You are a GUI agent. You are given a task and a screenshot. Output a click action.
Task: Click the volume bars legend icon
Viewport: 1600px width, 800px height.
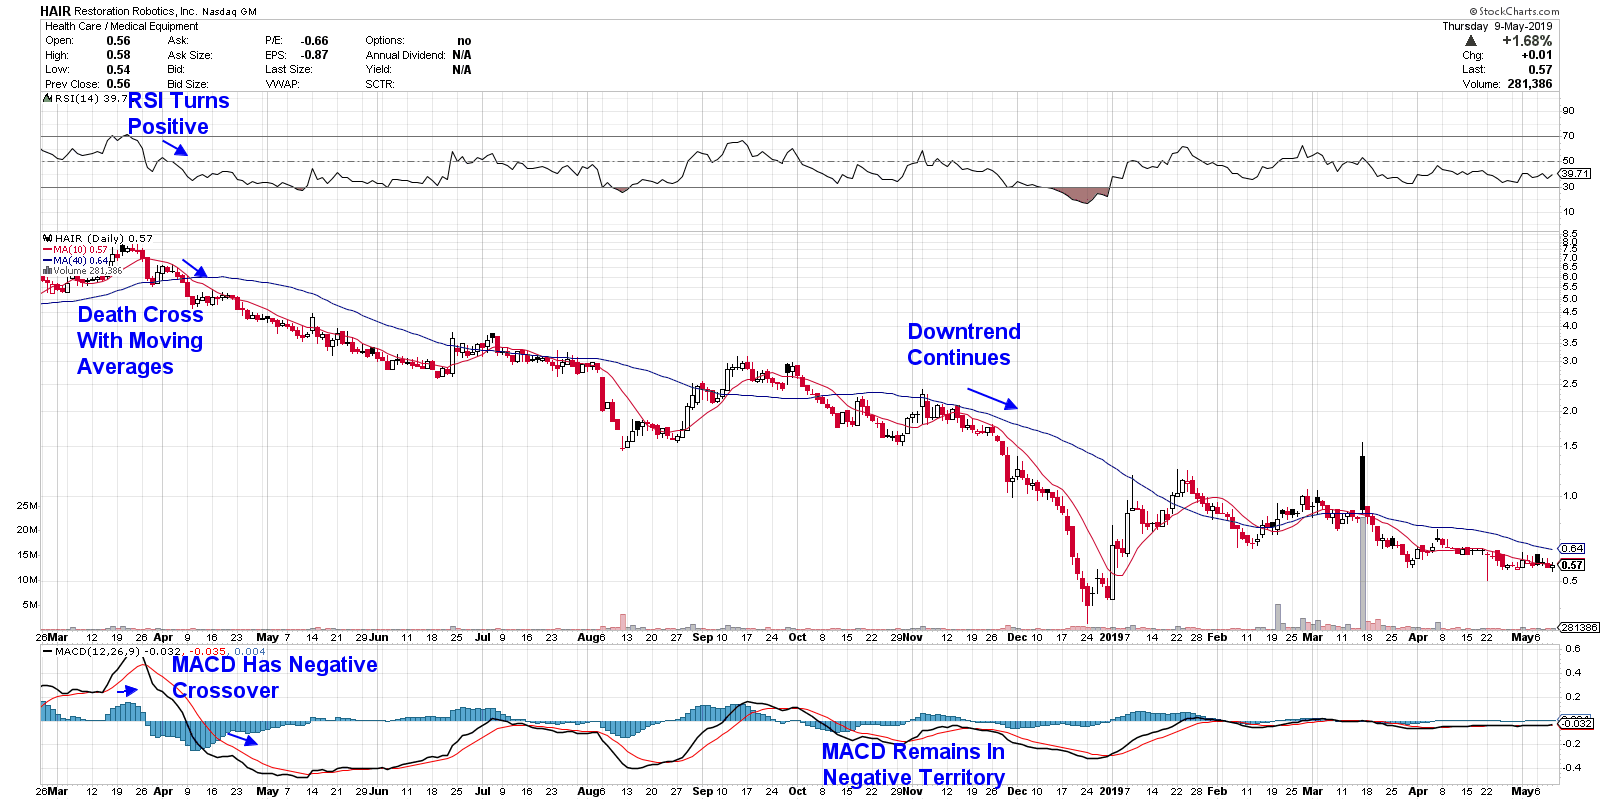click(47, 270)
